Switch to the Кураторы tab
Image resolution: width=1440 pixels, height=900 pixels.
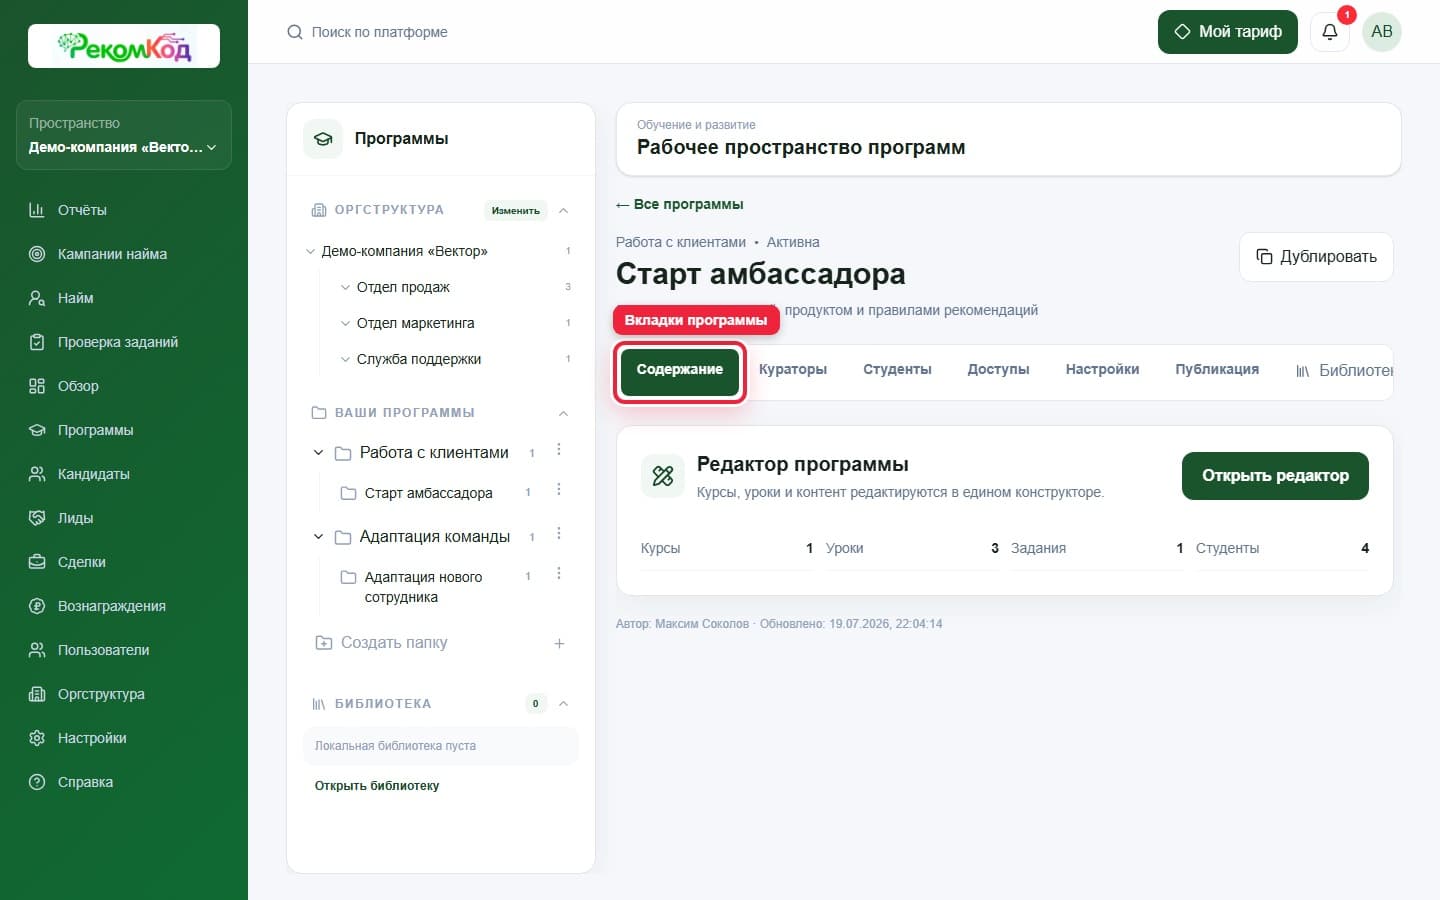click(793, 370)
